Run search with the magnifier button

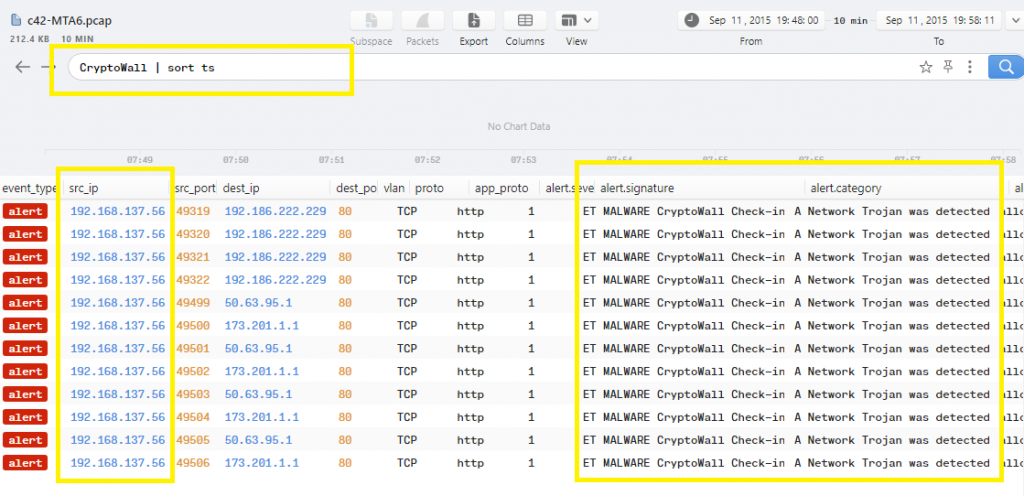[1006, 67]
